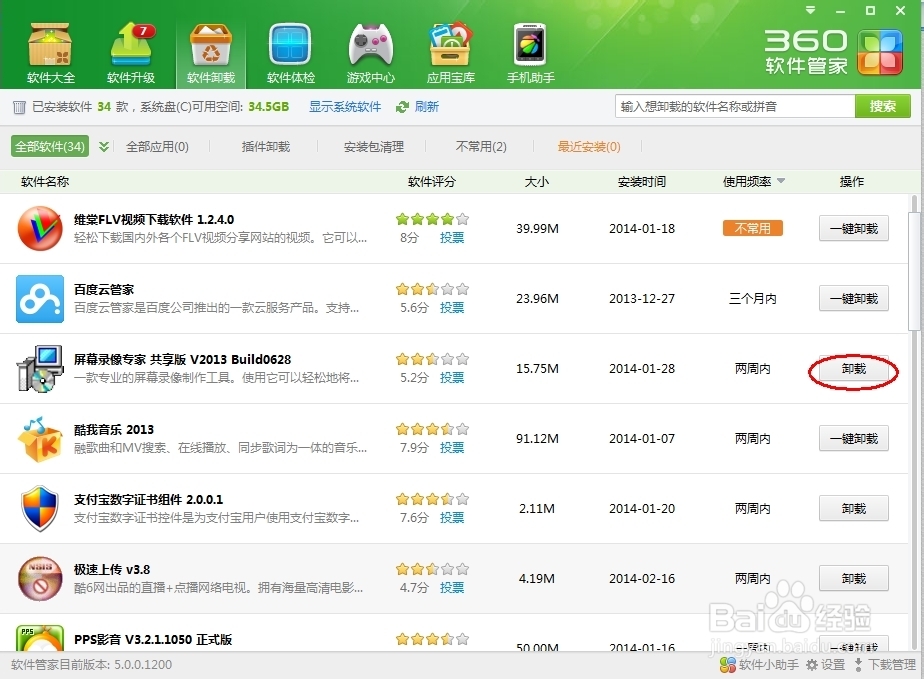924x679 pixels.
Task: Open 下载管理 in the status bar
Action: click(885, 665)
